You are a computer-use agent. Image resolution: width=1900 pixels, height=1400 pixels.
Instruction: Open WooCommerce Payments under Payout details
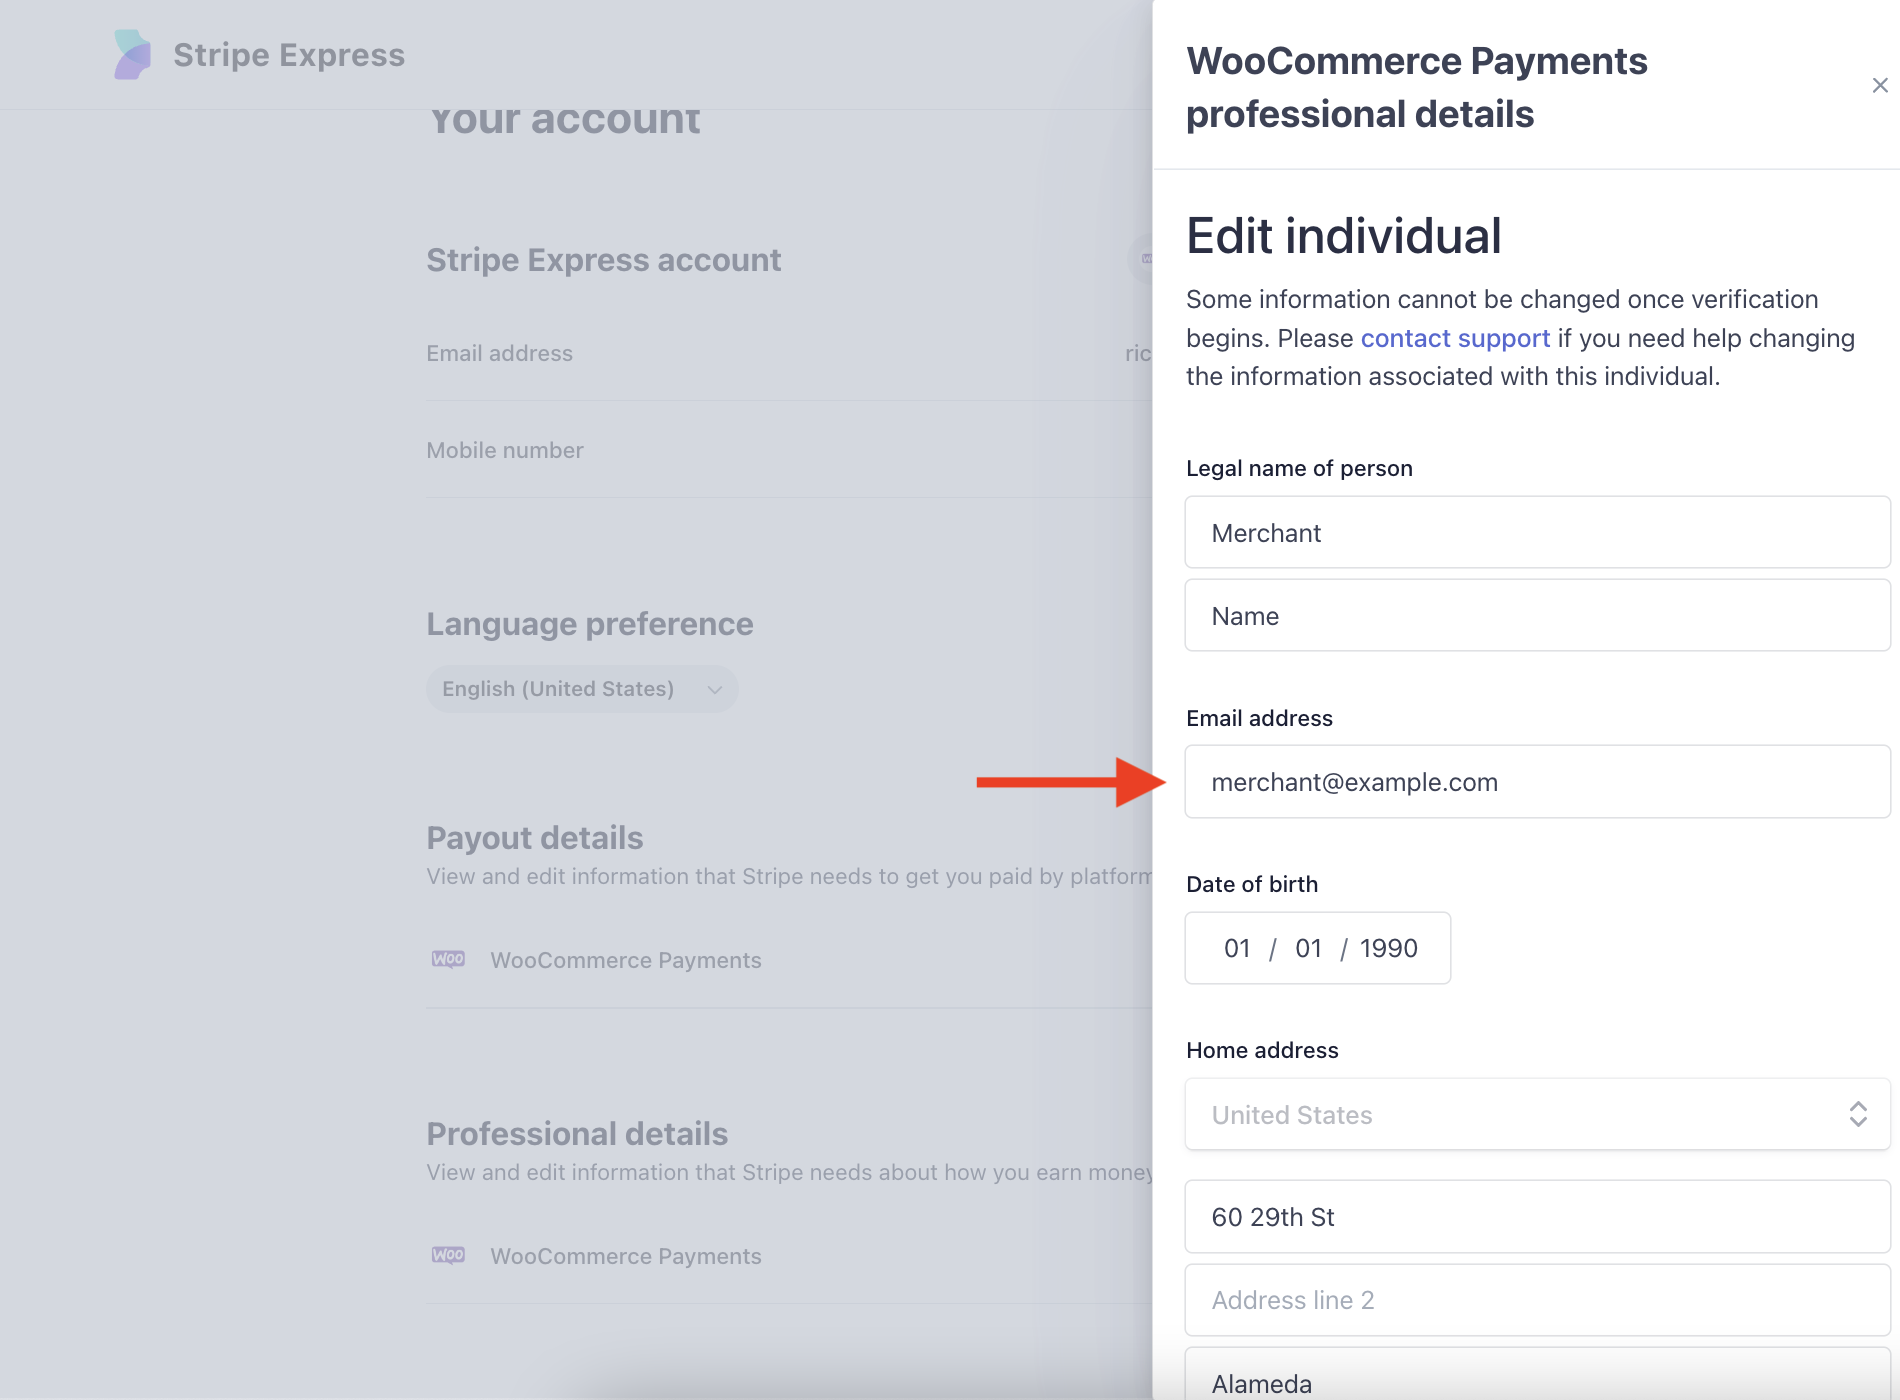(x=626, y=960)
